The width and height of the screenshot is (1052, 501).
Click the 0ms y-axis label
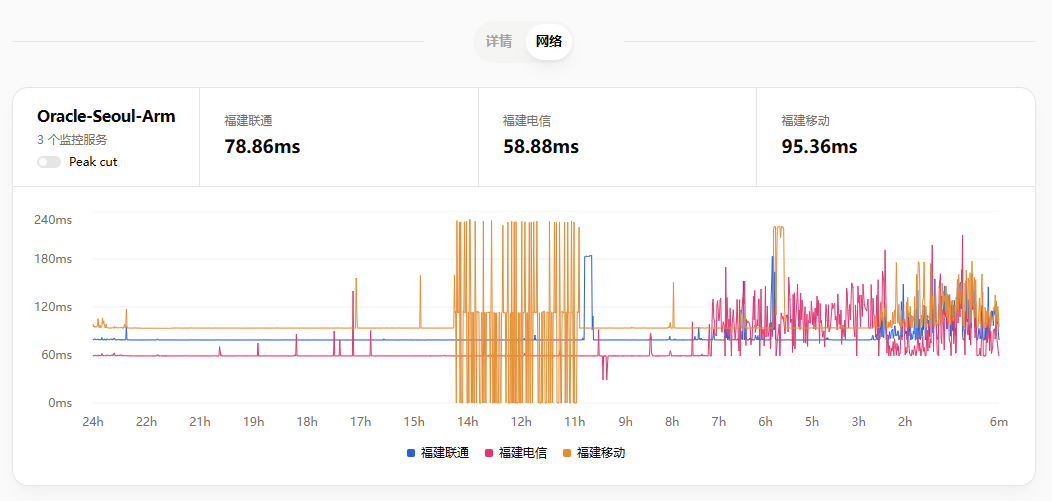click(x=60, y=403)
